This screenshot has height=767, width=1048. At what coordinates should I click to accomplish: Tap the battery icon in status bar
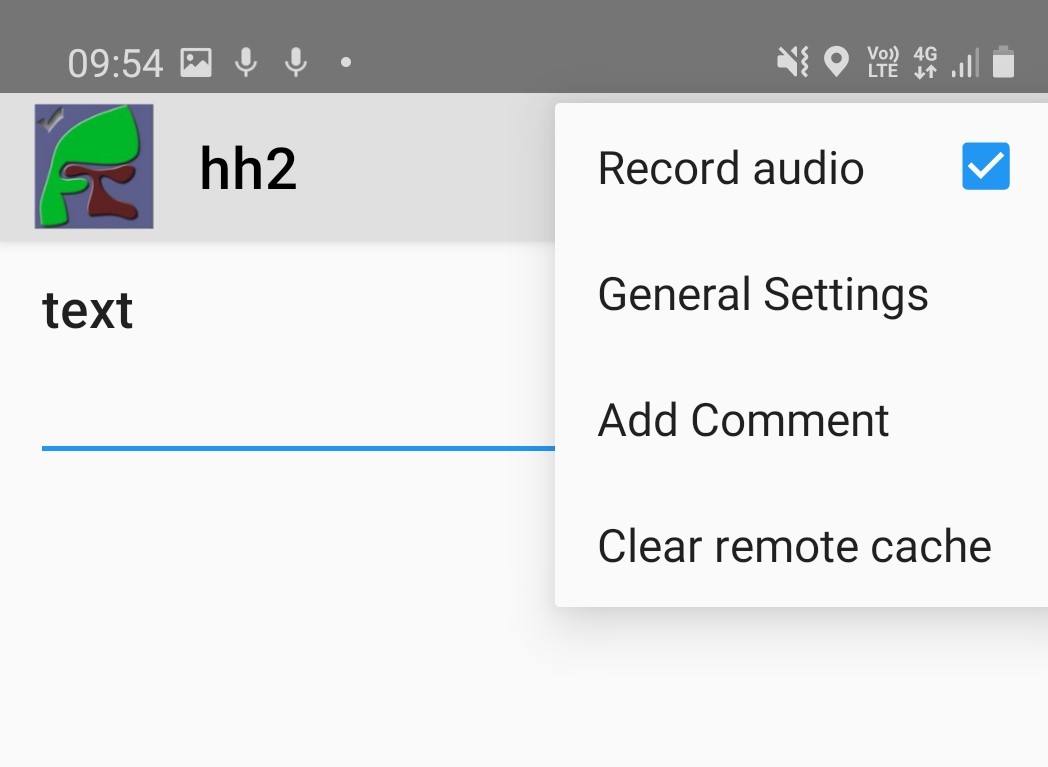[x=1003, y=63]
